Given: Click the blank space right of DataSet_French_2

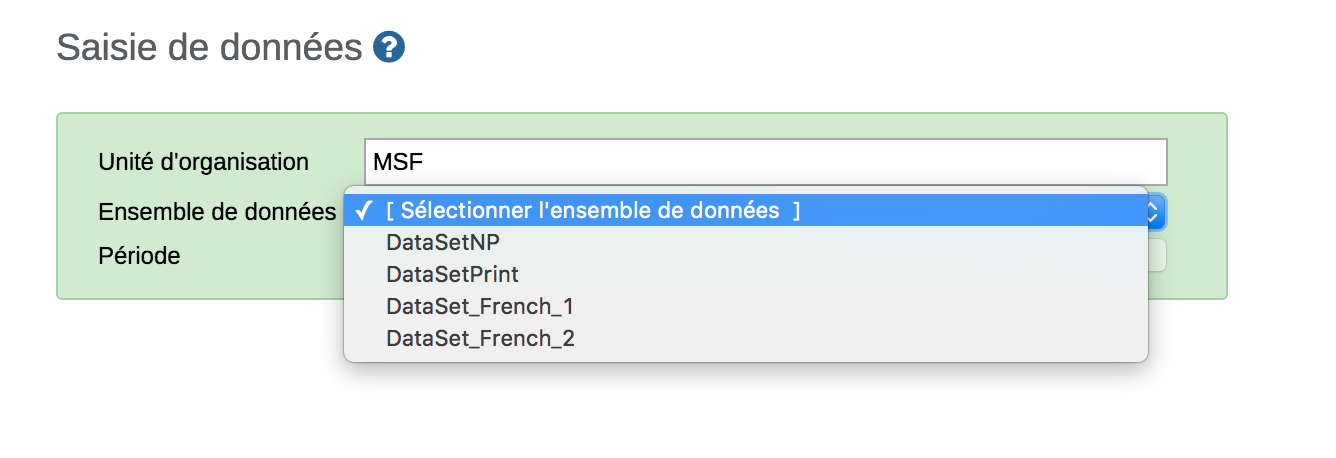Looking at the screenshot, I should click(850, 338).
